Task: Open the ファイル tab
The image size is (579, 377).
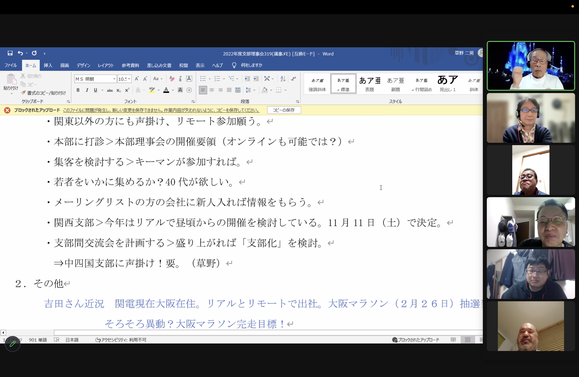Action: click(11, 65)
